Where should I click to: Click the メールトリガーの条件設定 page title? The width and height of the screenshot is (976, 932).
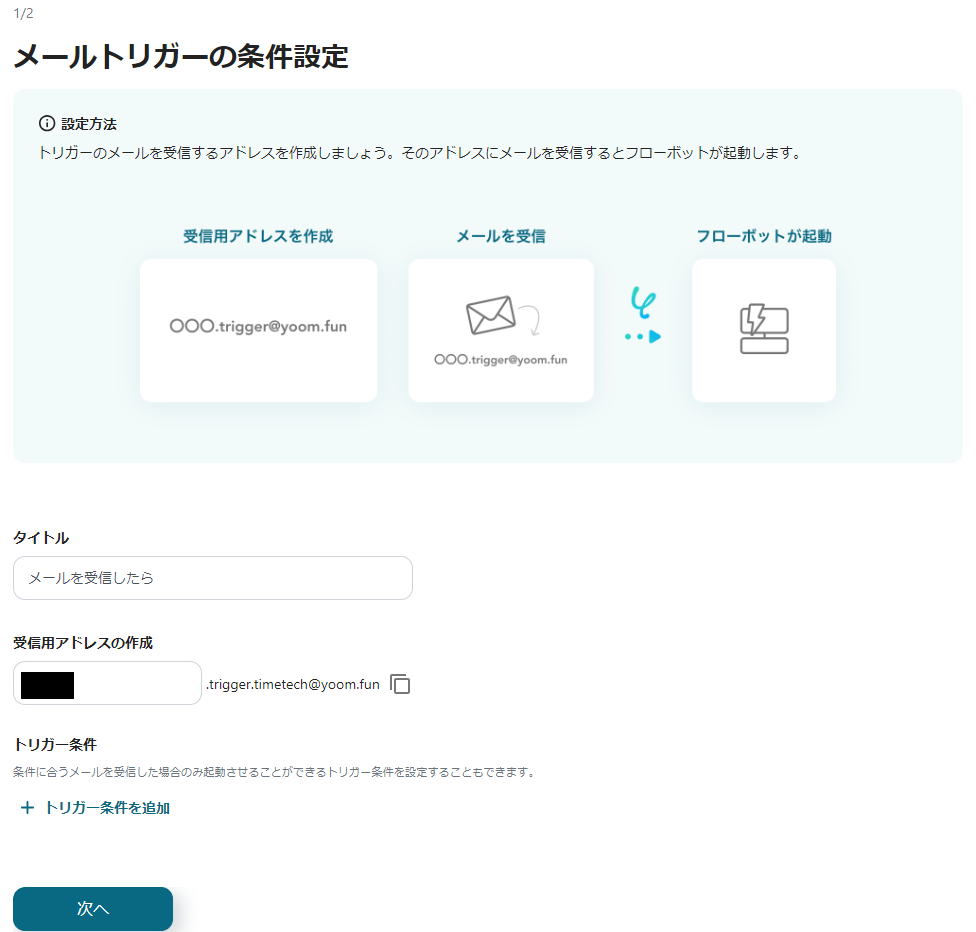click(x=181, y=57)
